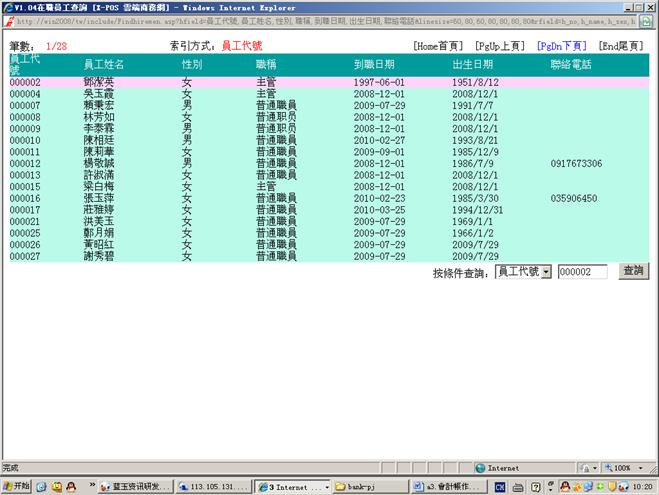The height and width of the screenshot is (495, 659).
Task: Open the 員工代號 search condition dropdown
Action: coord(524,272)
